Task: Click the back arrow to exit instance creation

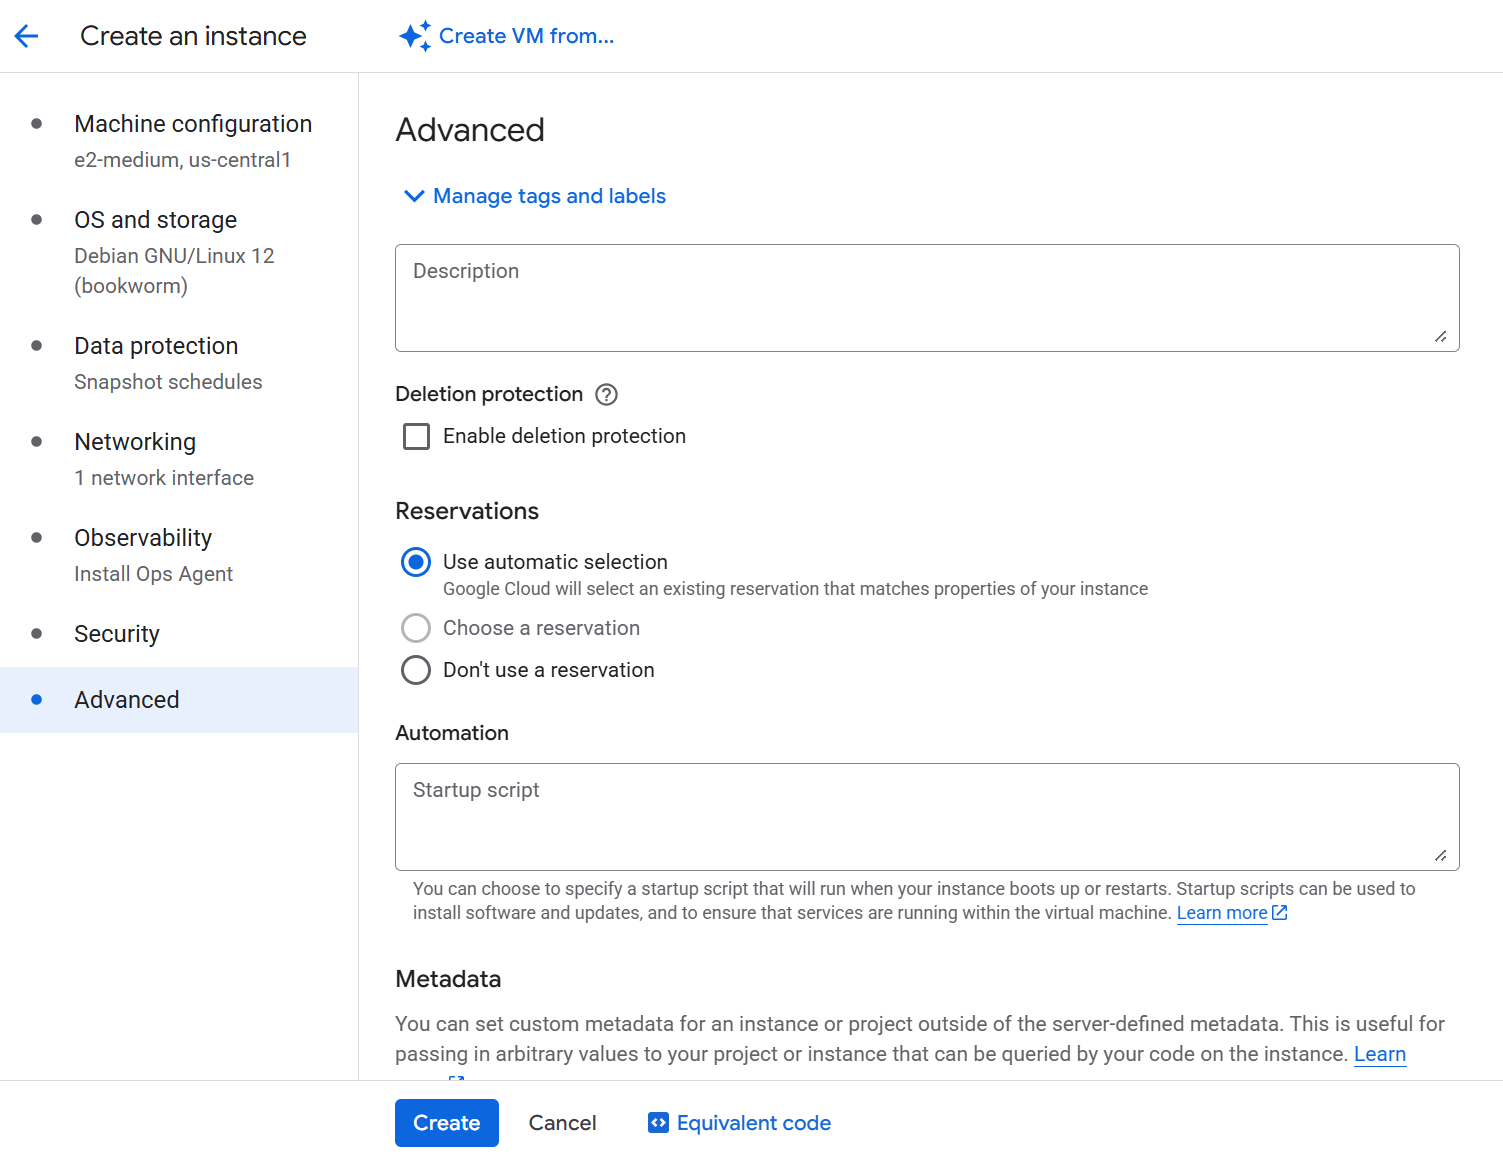Action: [26, 35]
